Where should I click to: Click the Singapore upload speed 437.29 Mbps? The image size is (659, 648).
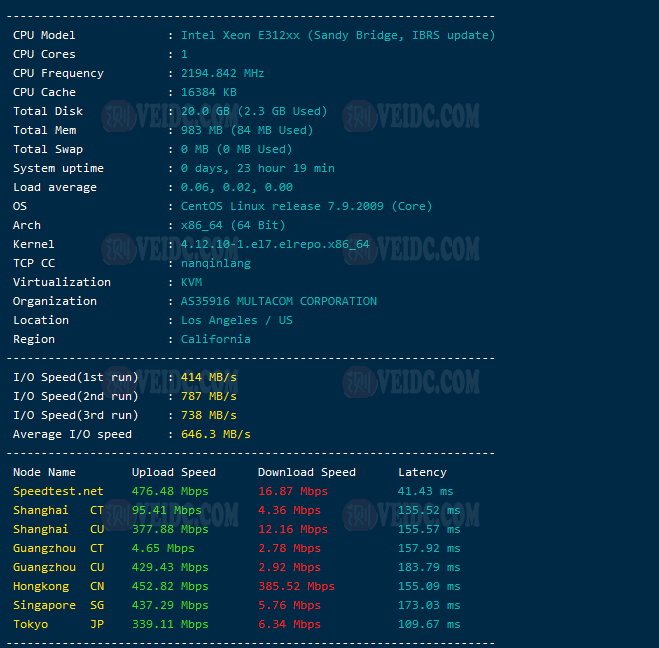[x=170, y=605]
